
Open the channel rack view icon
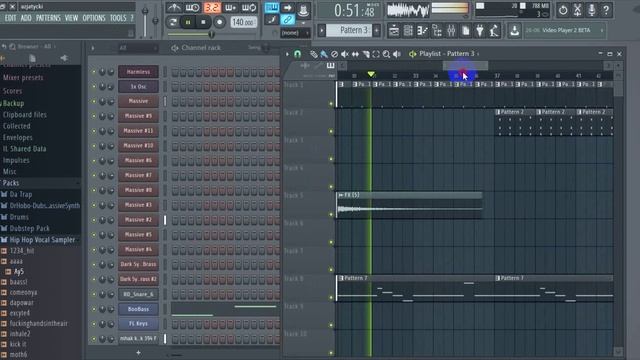tap(408, 31)
